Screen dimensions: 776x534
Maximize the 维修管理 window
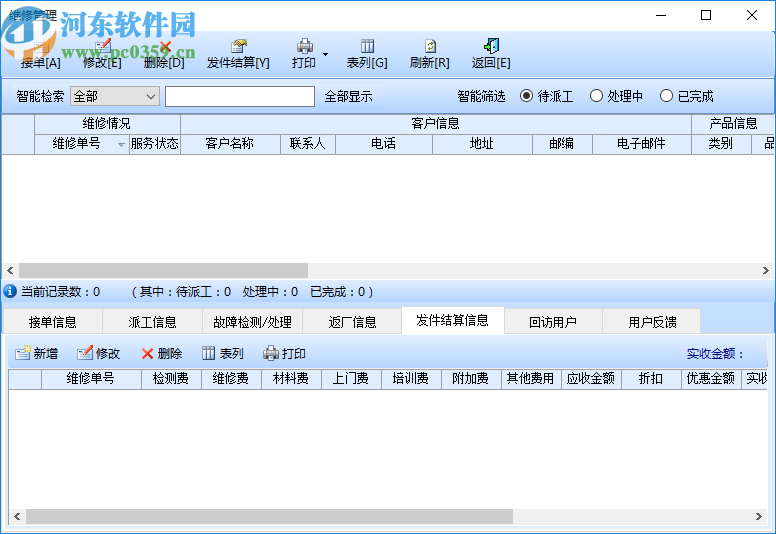click(x=706, y=15)
